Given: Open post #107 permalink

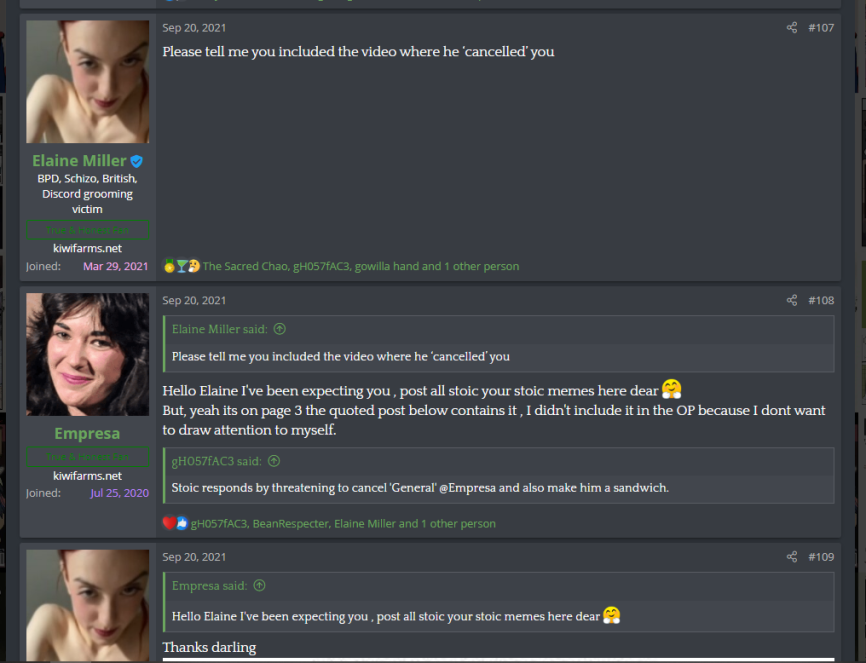Looking at the screenshot, I should pyautogui.click(x=821, y=28).
